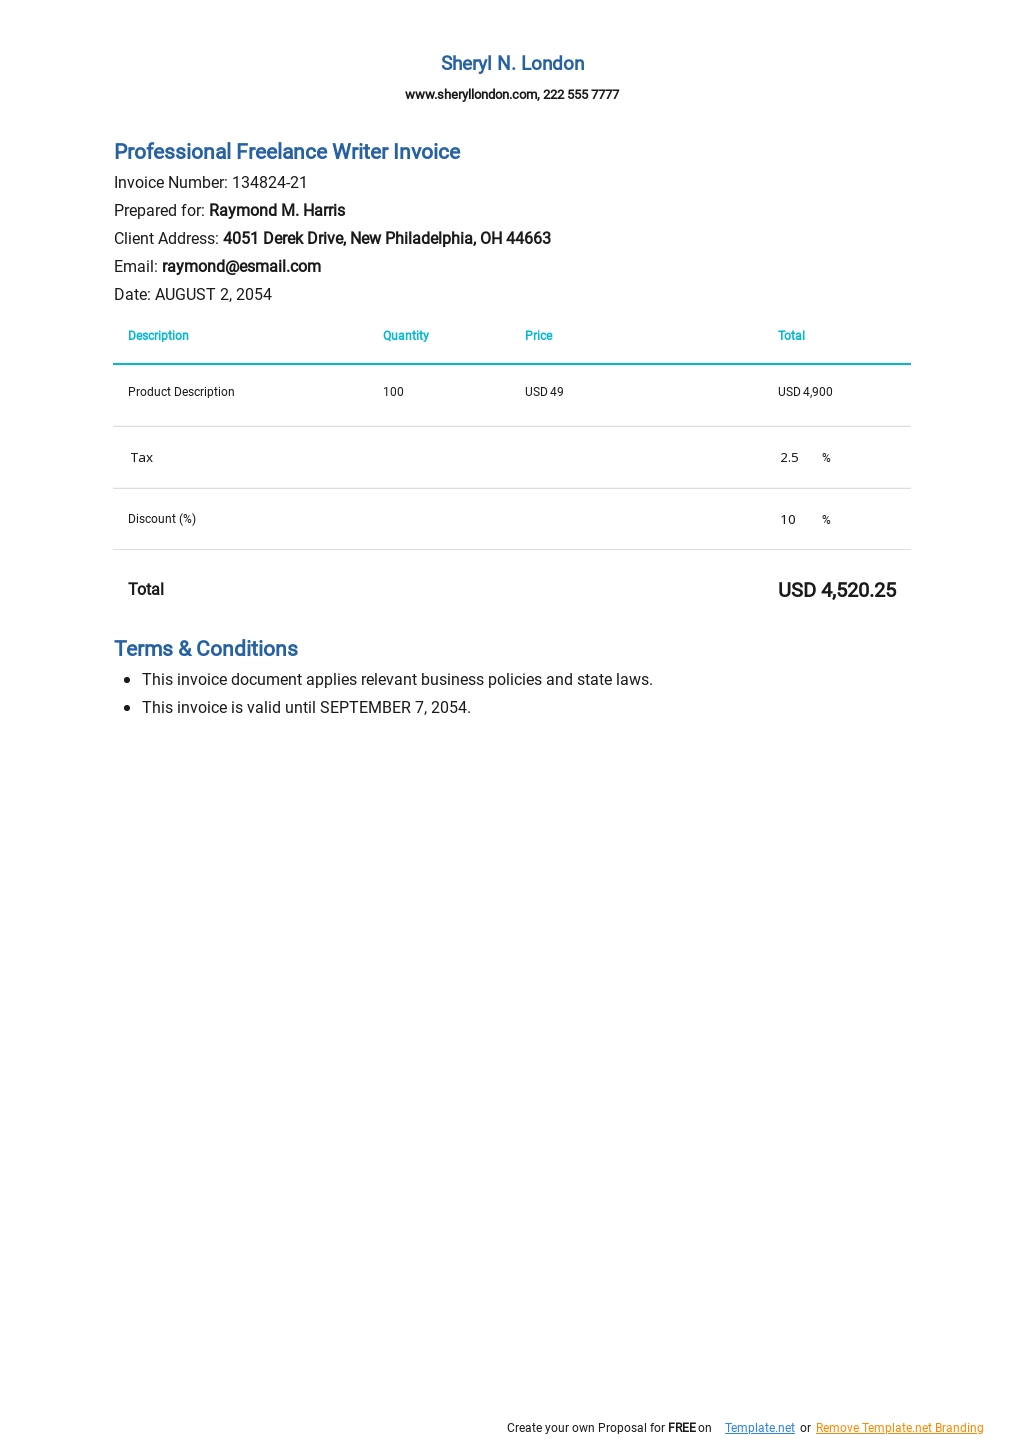Open the Template.net link

[760, 1428]
